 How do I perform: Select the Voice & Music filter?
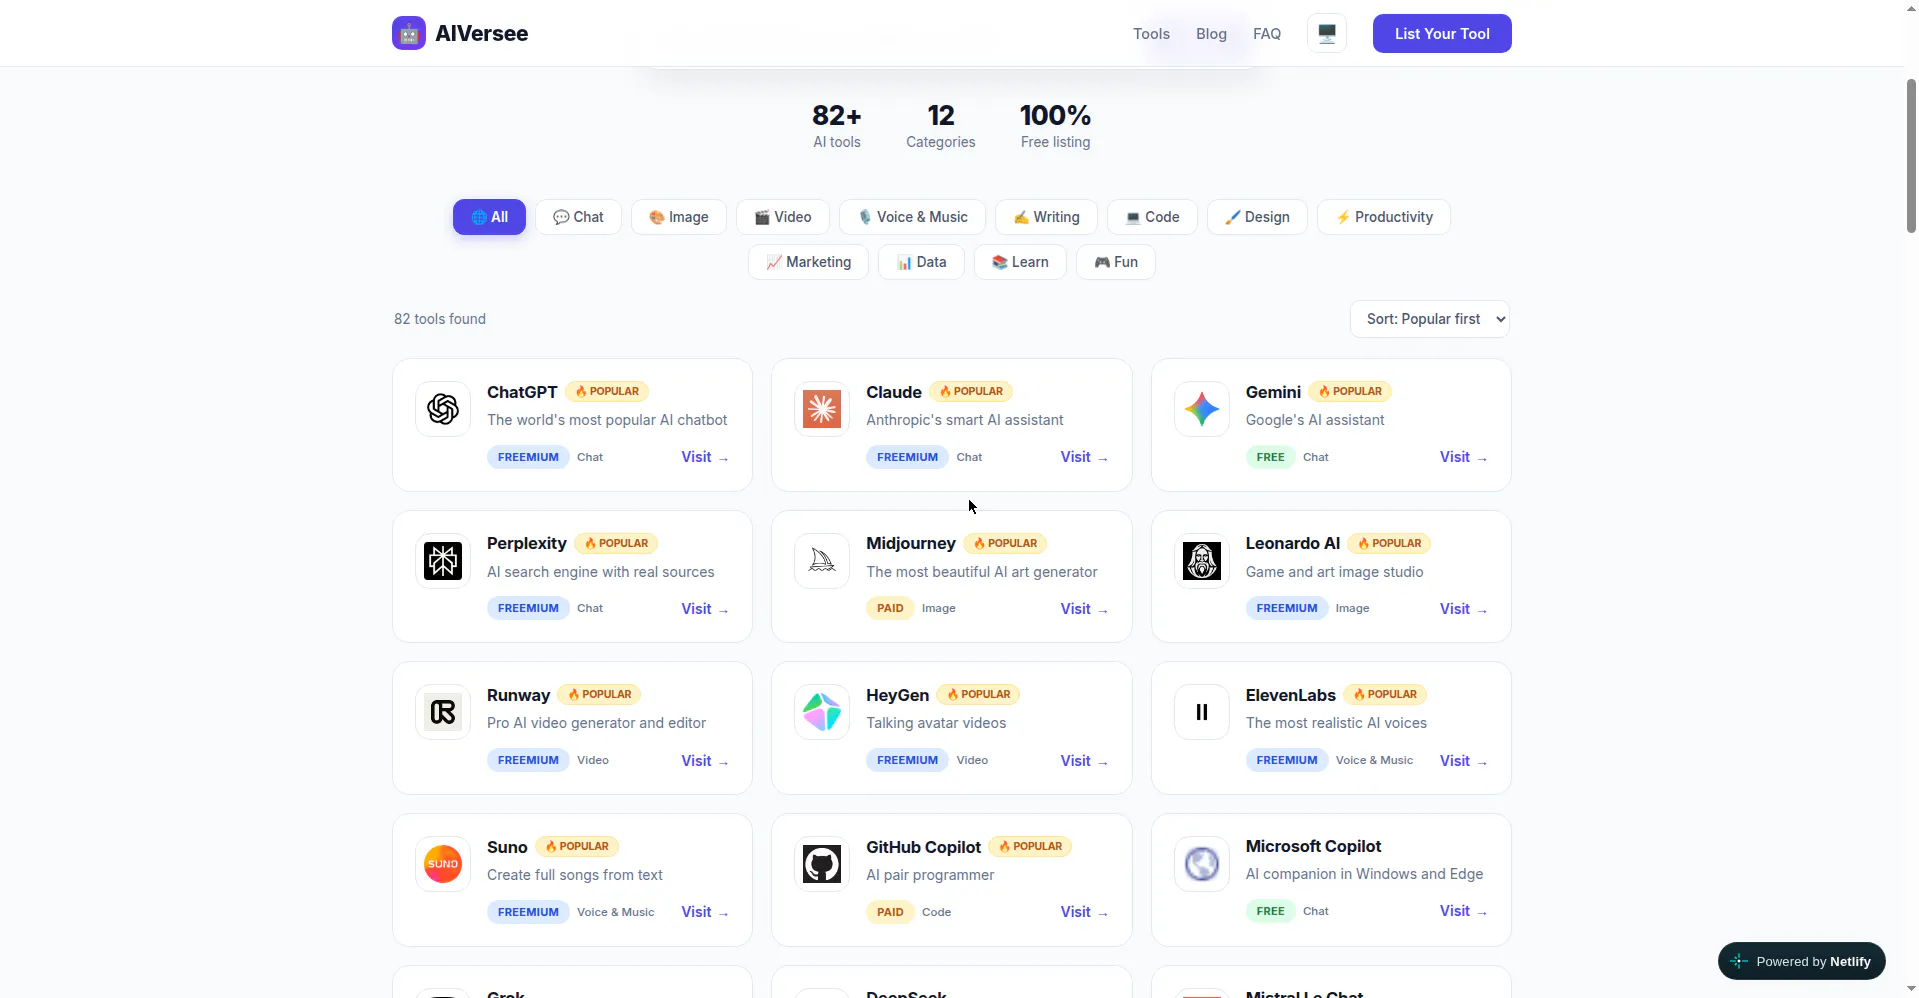coord(912,217)
